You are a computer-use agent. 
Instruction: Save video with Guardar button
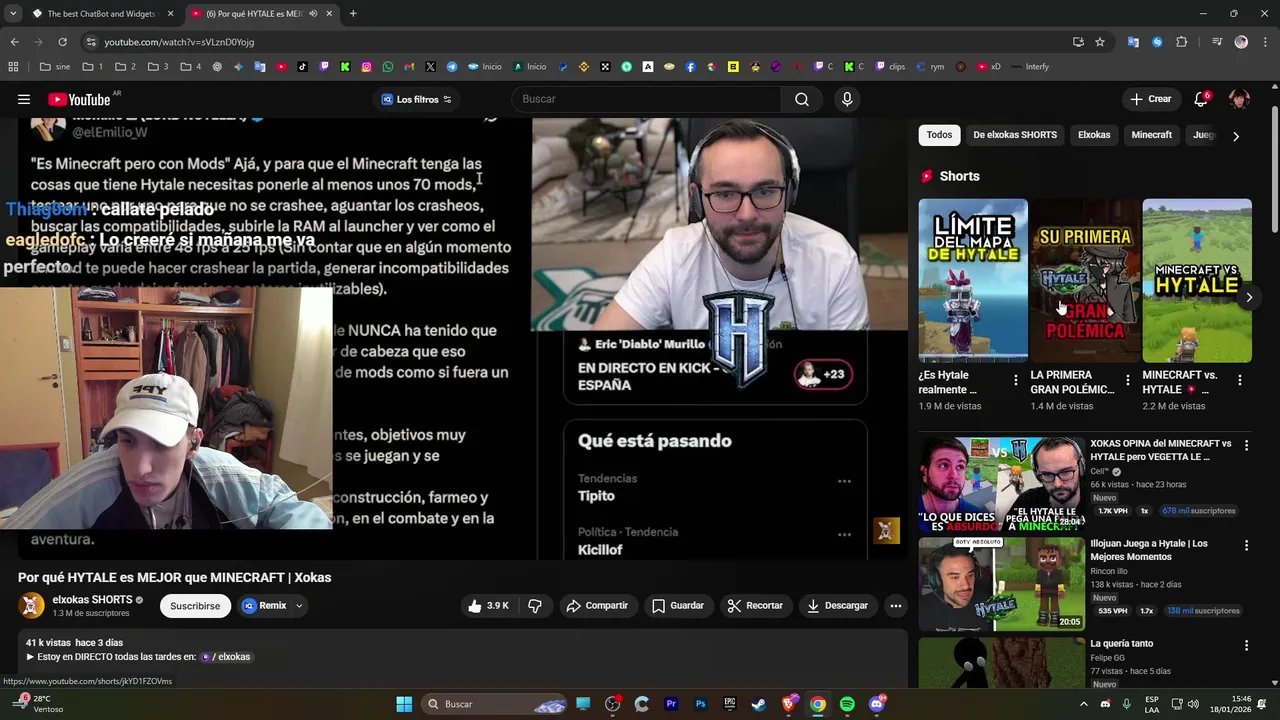[678, 606]
